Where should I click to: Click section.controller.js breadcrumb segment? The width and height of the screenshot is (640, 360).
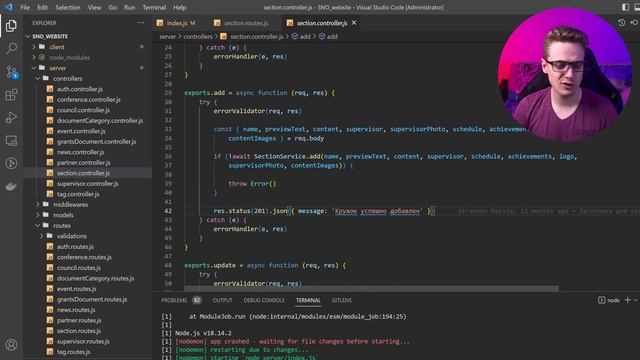tap(256, 37)
